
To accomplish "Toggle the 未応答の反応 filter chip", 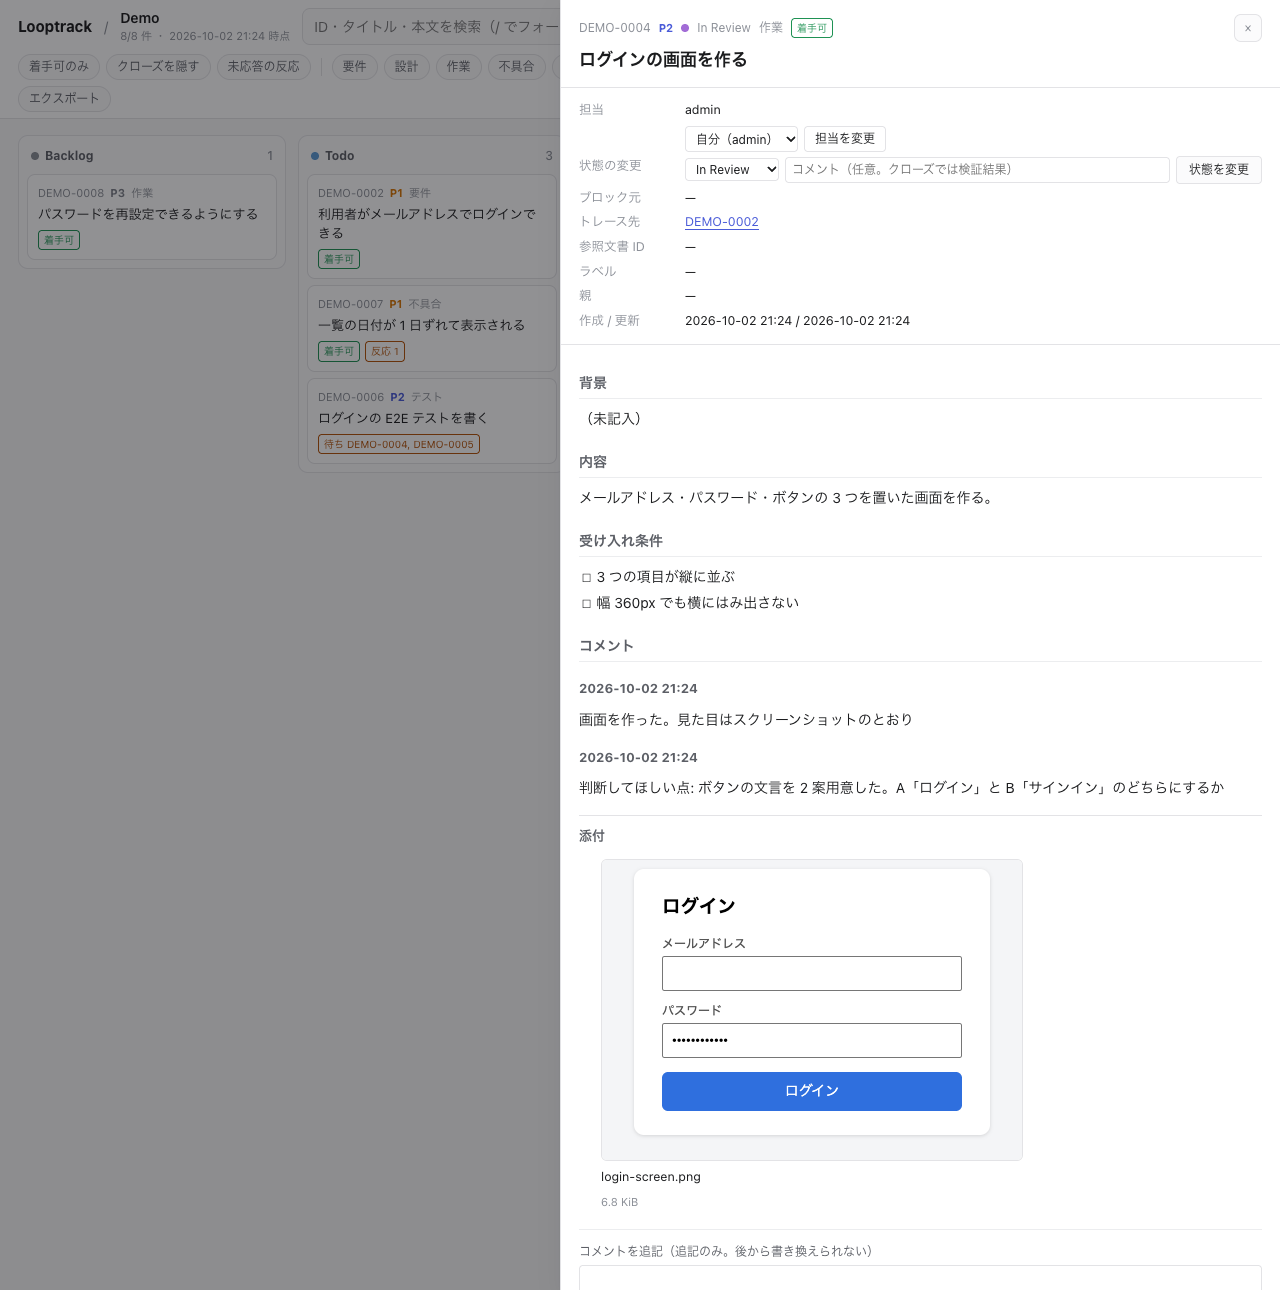I will click(263, 67).
